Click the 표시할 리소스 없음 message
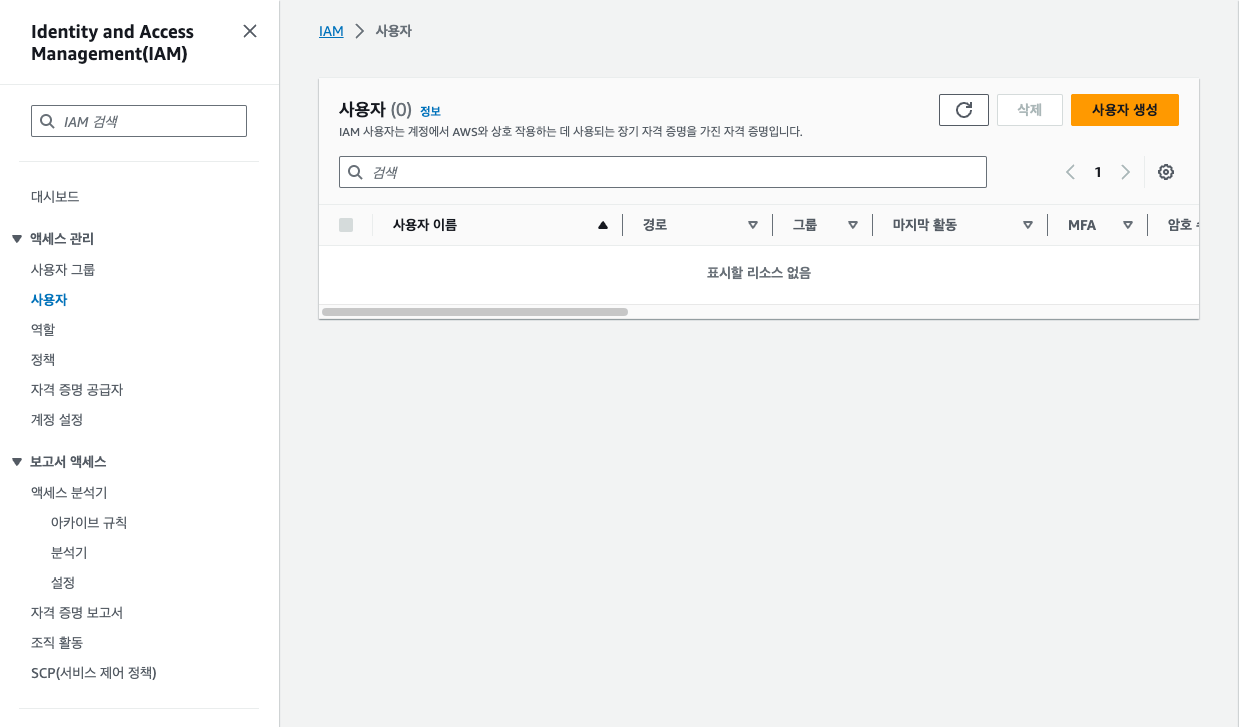Viewport: 1241px width, 727px height. pos(759,273)
